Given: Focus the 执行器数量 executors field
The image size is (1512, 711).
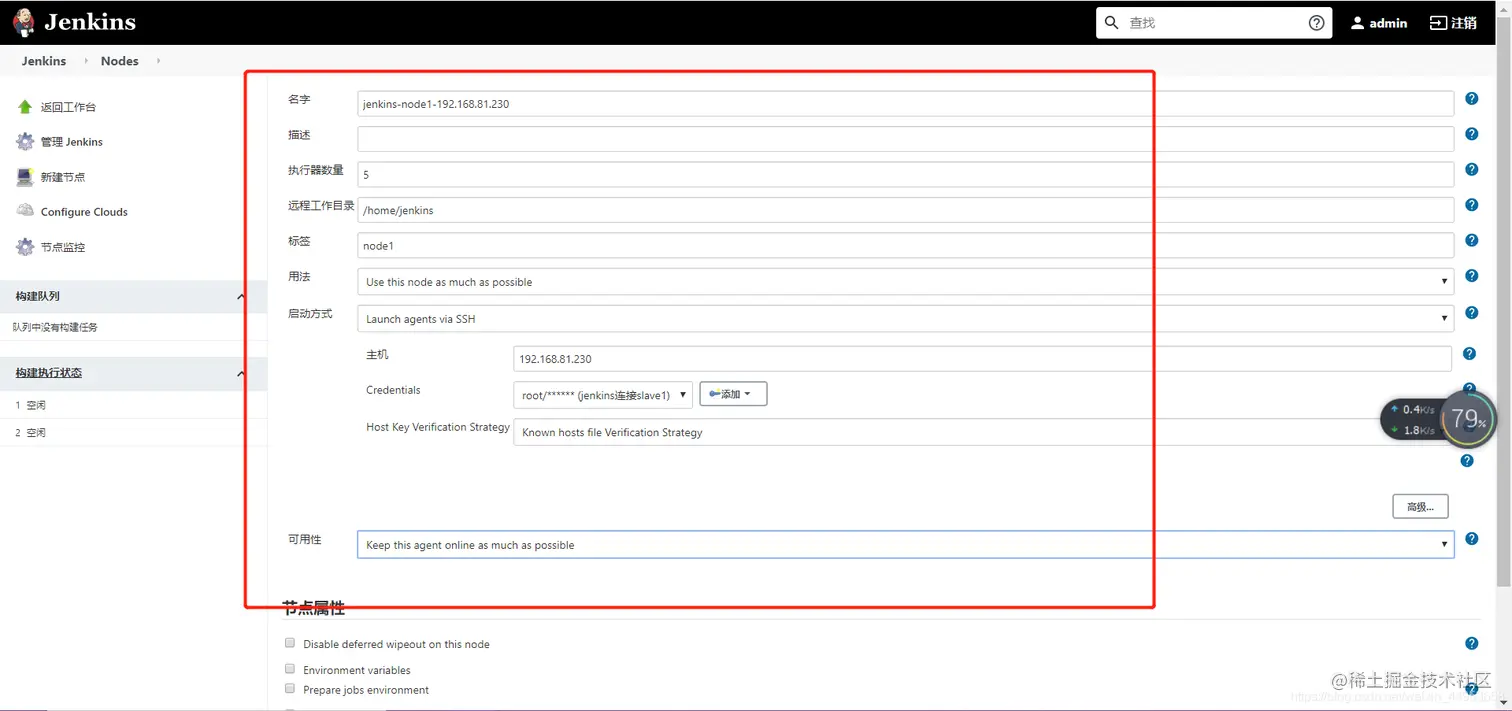Looking at the screenshot, I should pyautogui.click(x=905, y=174).
